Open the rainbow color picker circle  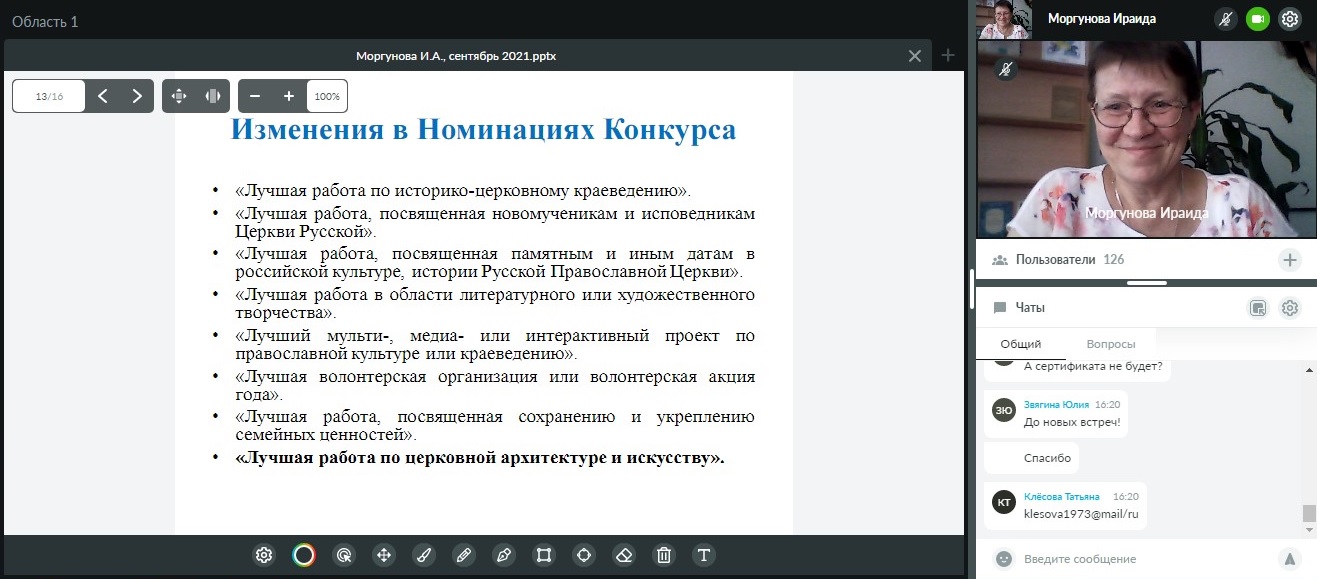pos(304,555)
